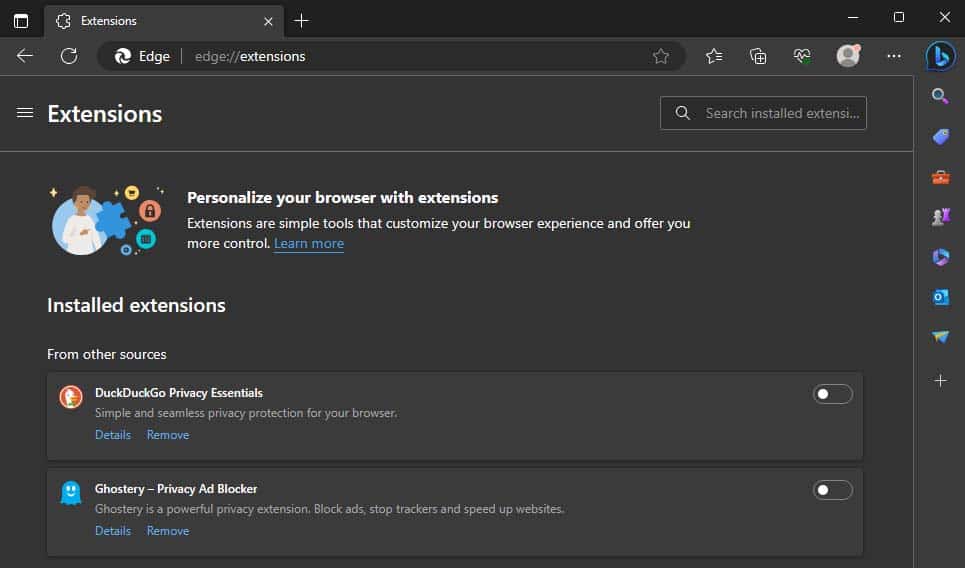Viewport: 965px width, 568px height.
Task: Remove DuckDuckGo Privacy Essentials
Action: tap(167, 435)
